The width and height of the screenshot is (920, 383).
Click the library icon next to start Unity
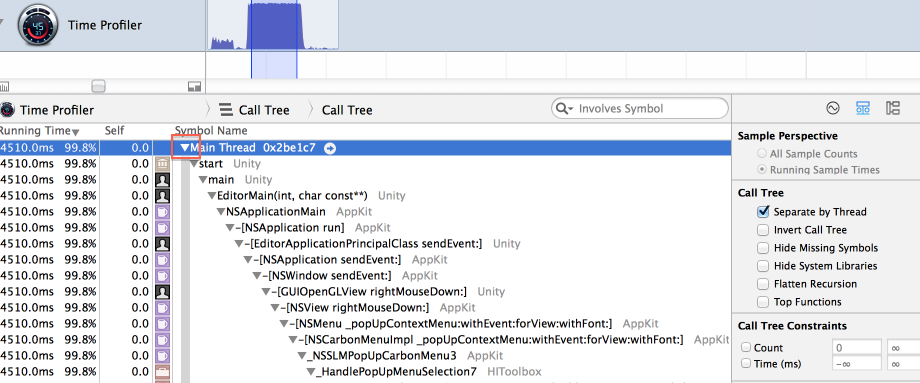(x=162, y=164)
